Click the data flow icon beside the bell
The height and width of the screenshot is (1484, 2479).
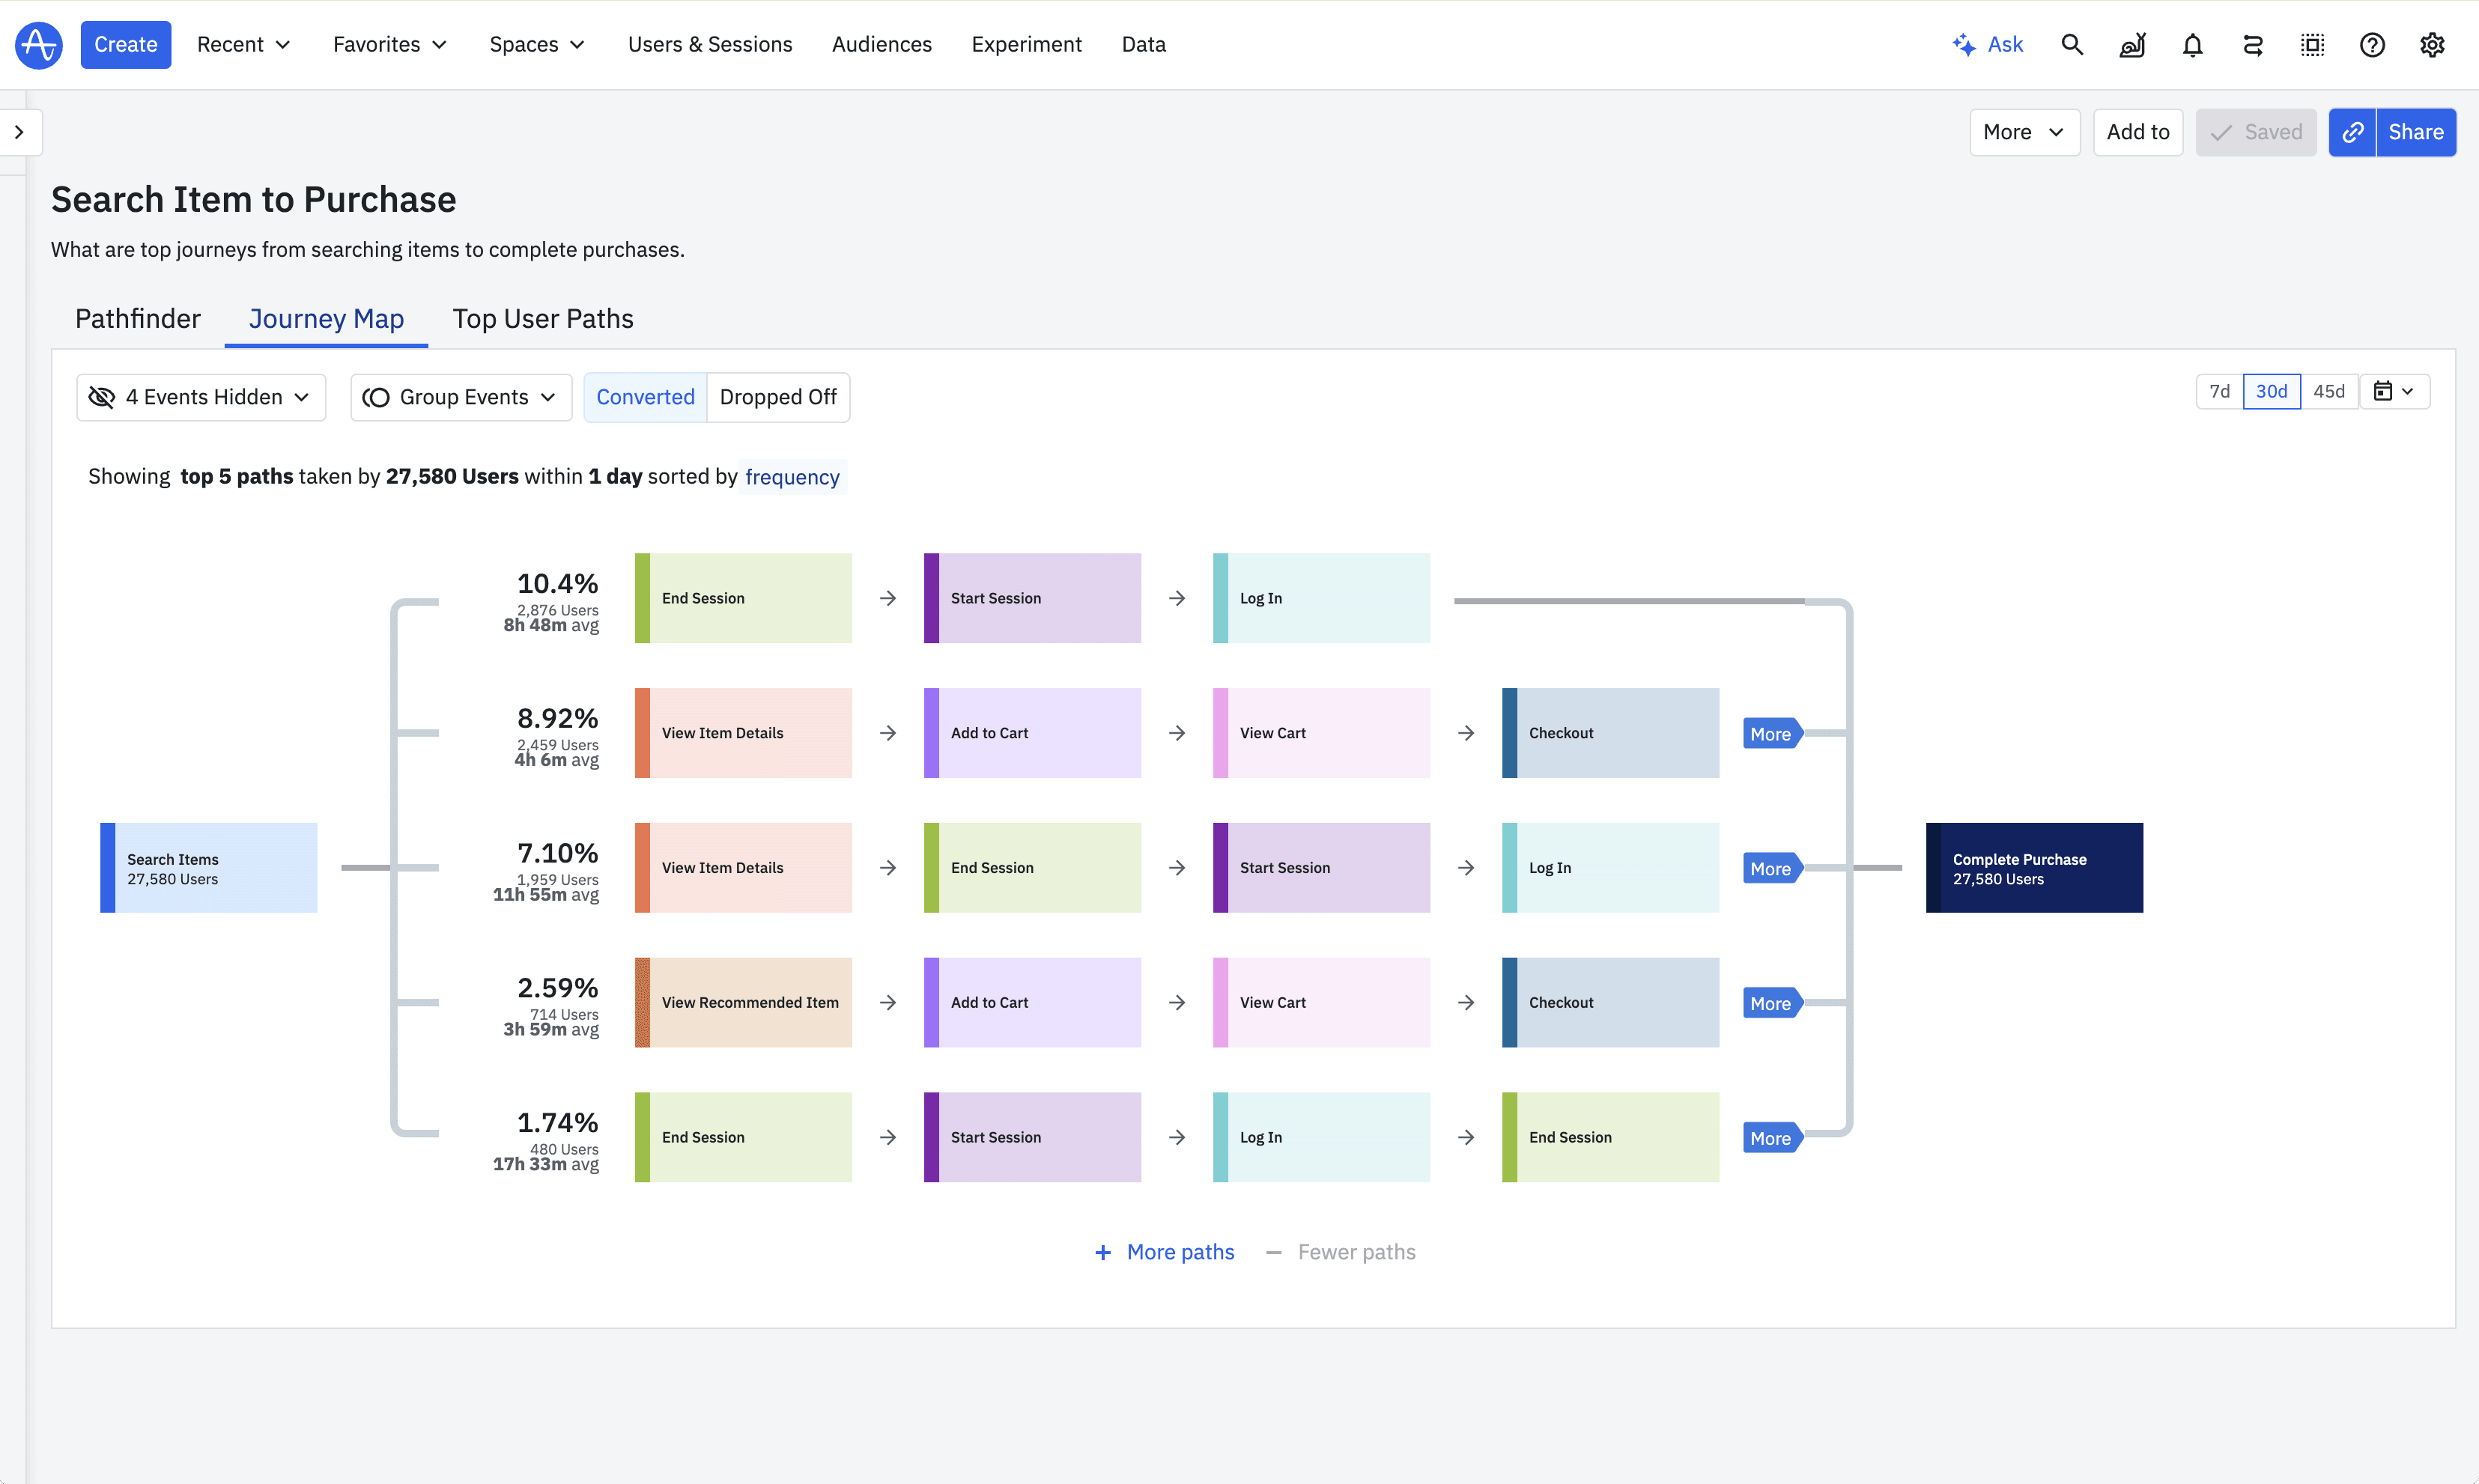[2252, 45]
